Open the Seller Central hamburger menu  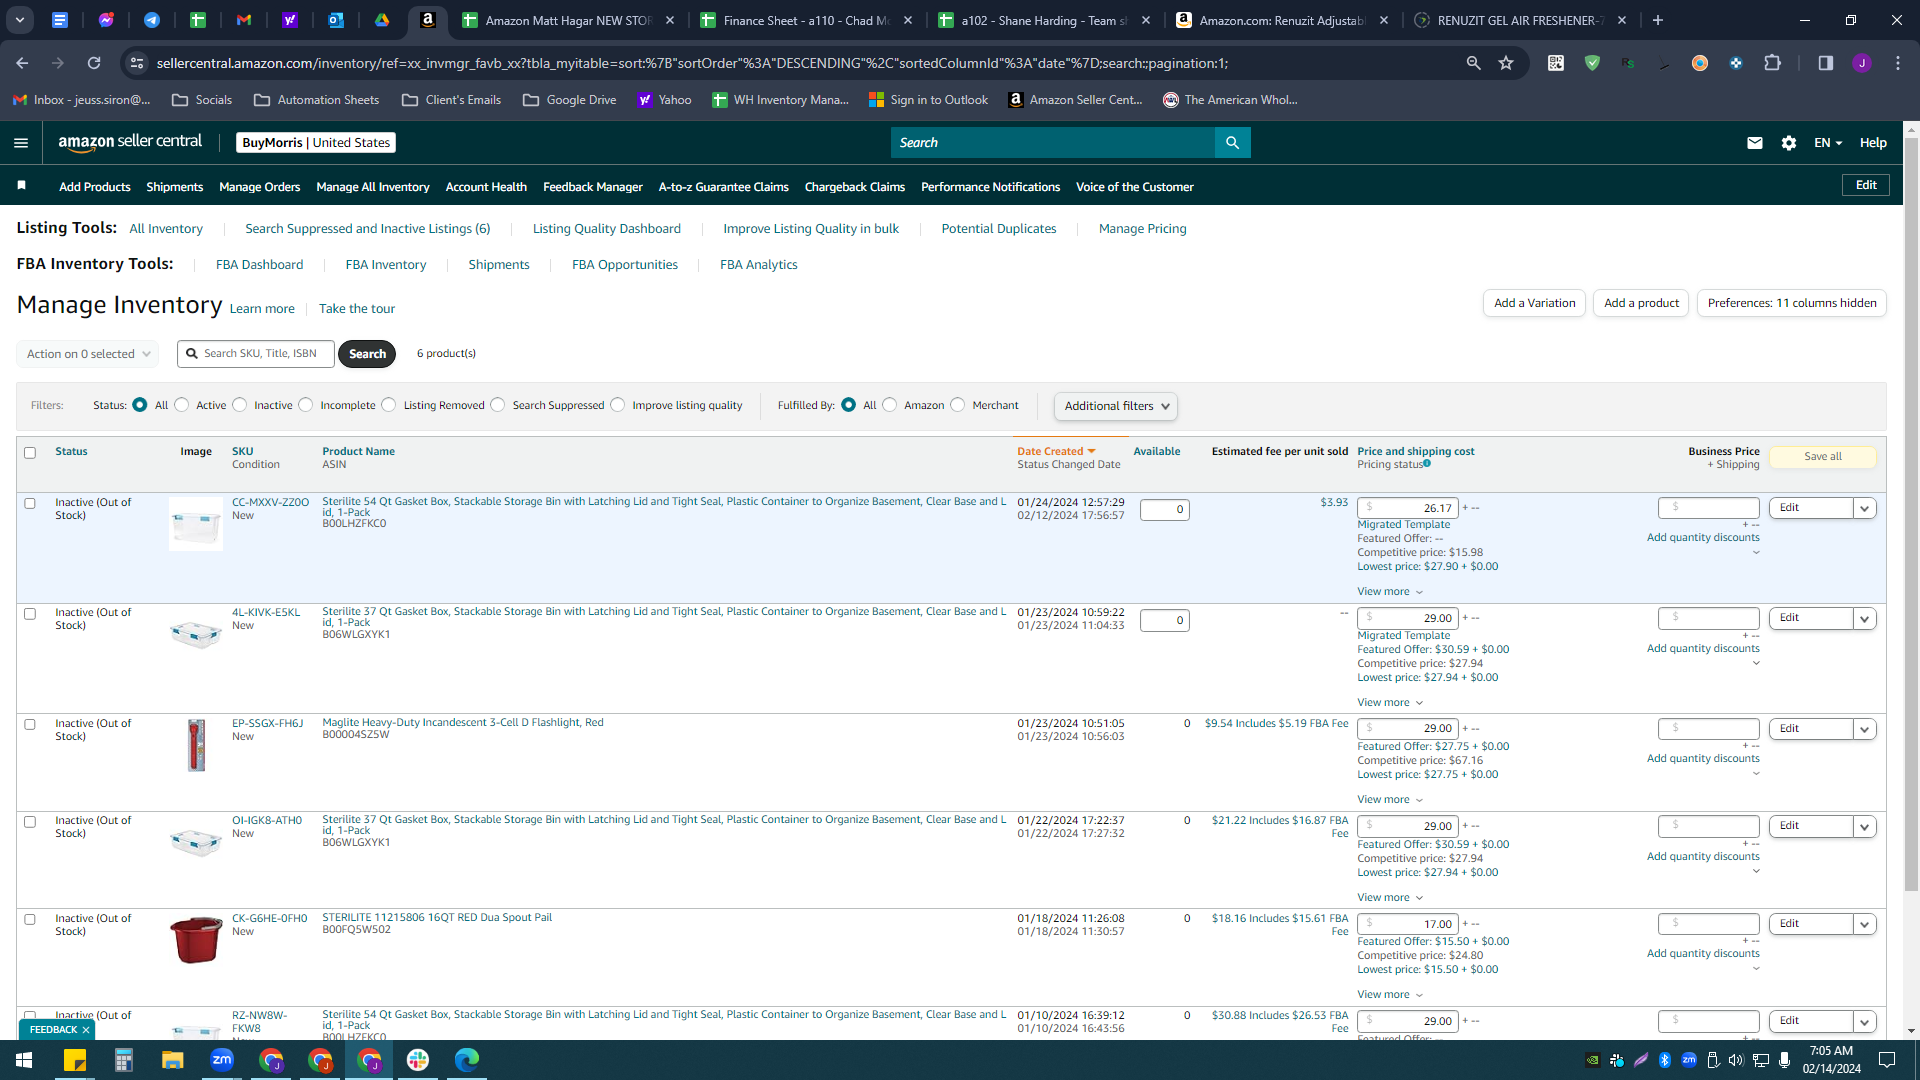(21, 143)
